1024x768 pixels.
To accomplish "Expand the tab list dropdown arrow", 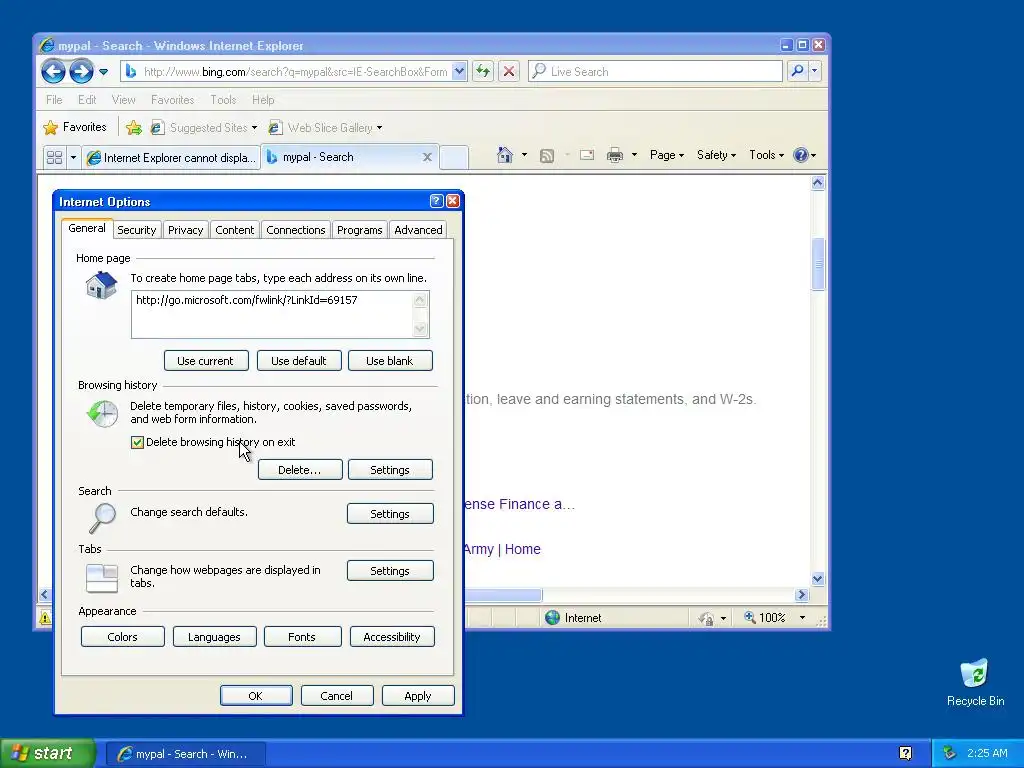I will coord(73,157).
